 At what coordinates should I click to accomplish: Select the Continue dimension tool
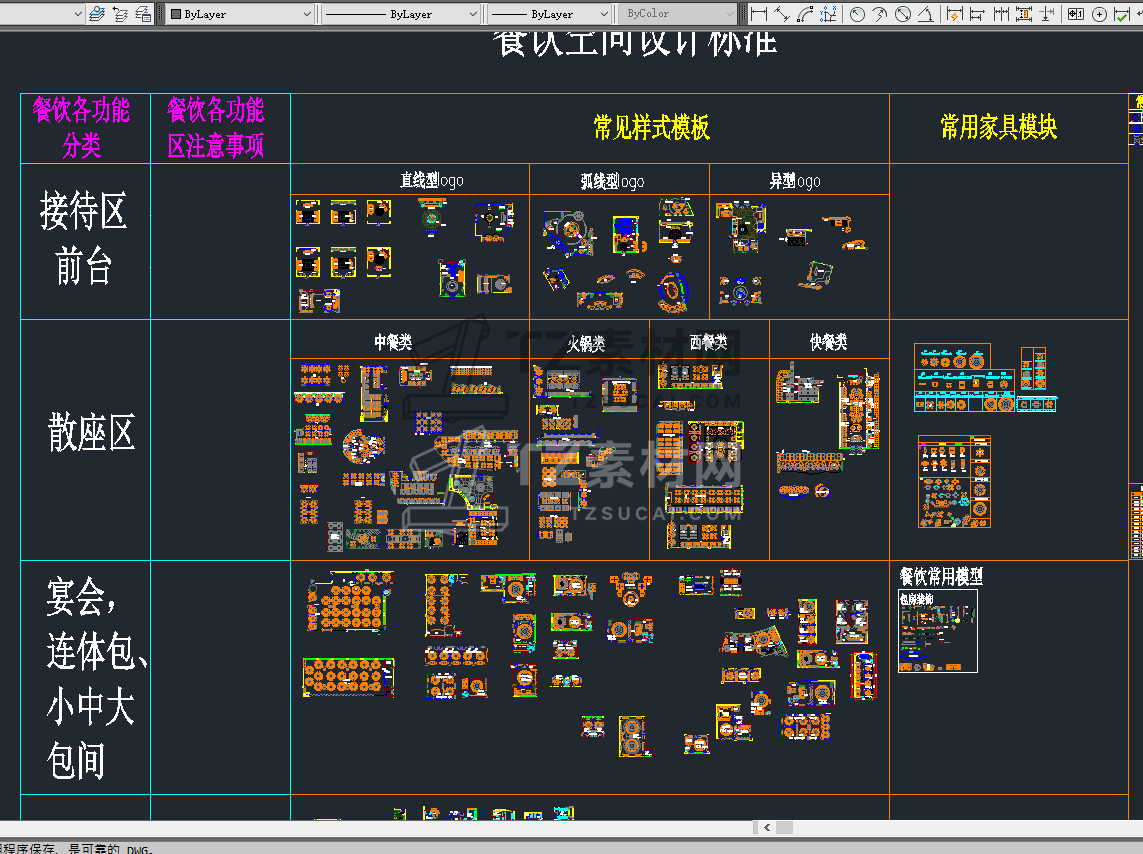pos(1001,13)
